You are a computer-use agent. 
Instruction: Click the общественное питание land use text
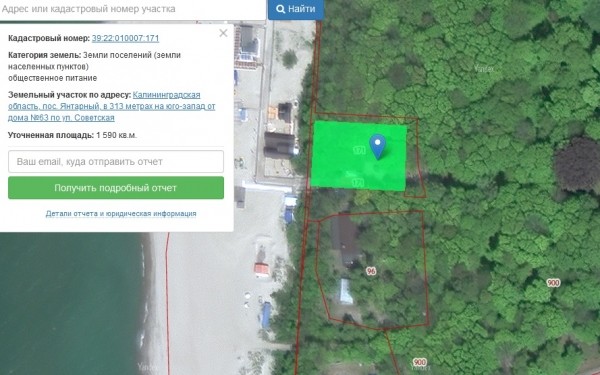coord(52,78)
